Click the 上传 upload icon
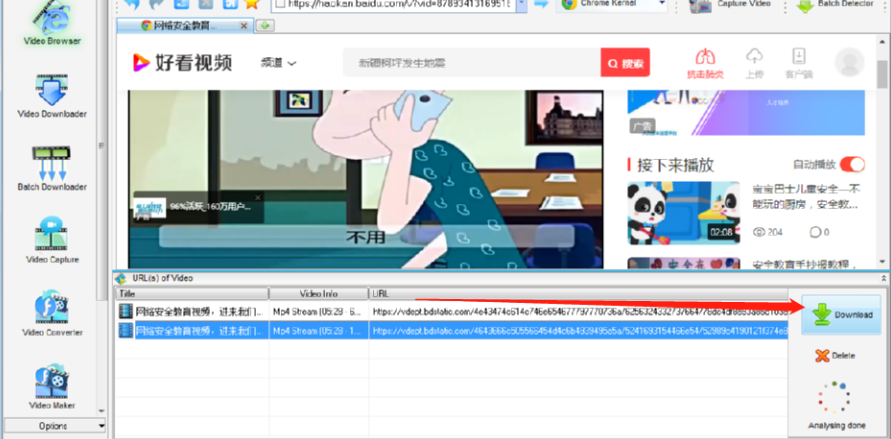 [754, 63]
